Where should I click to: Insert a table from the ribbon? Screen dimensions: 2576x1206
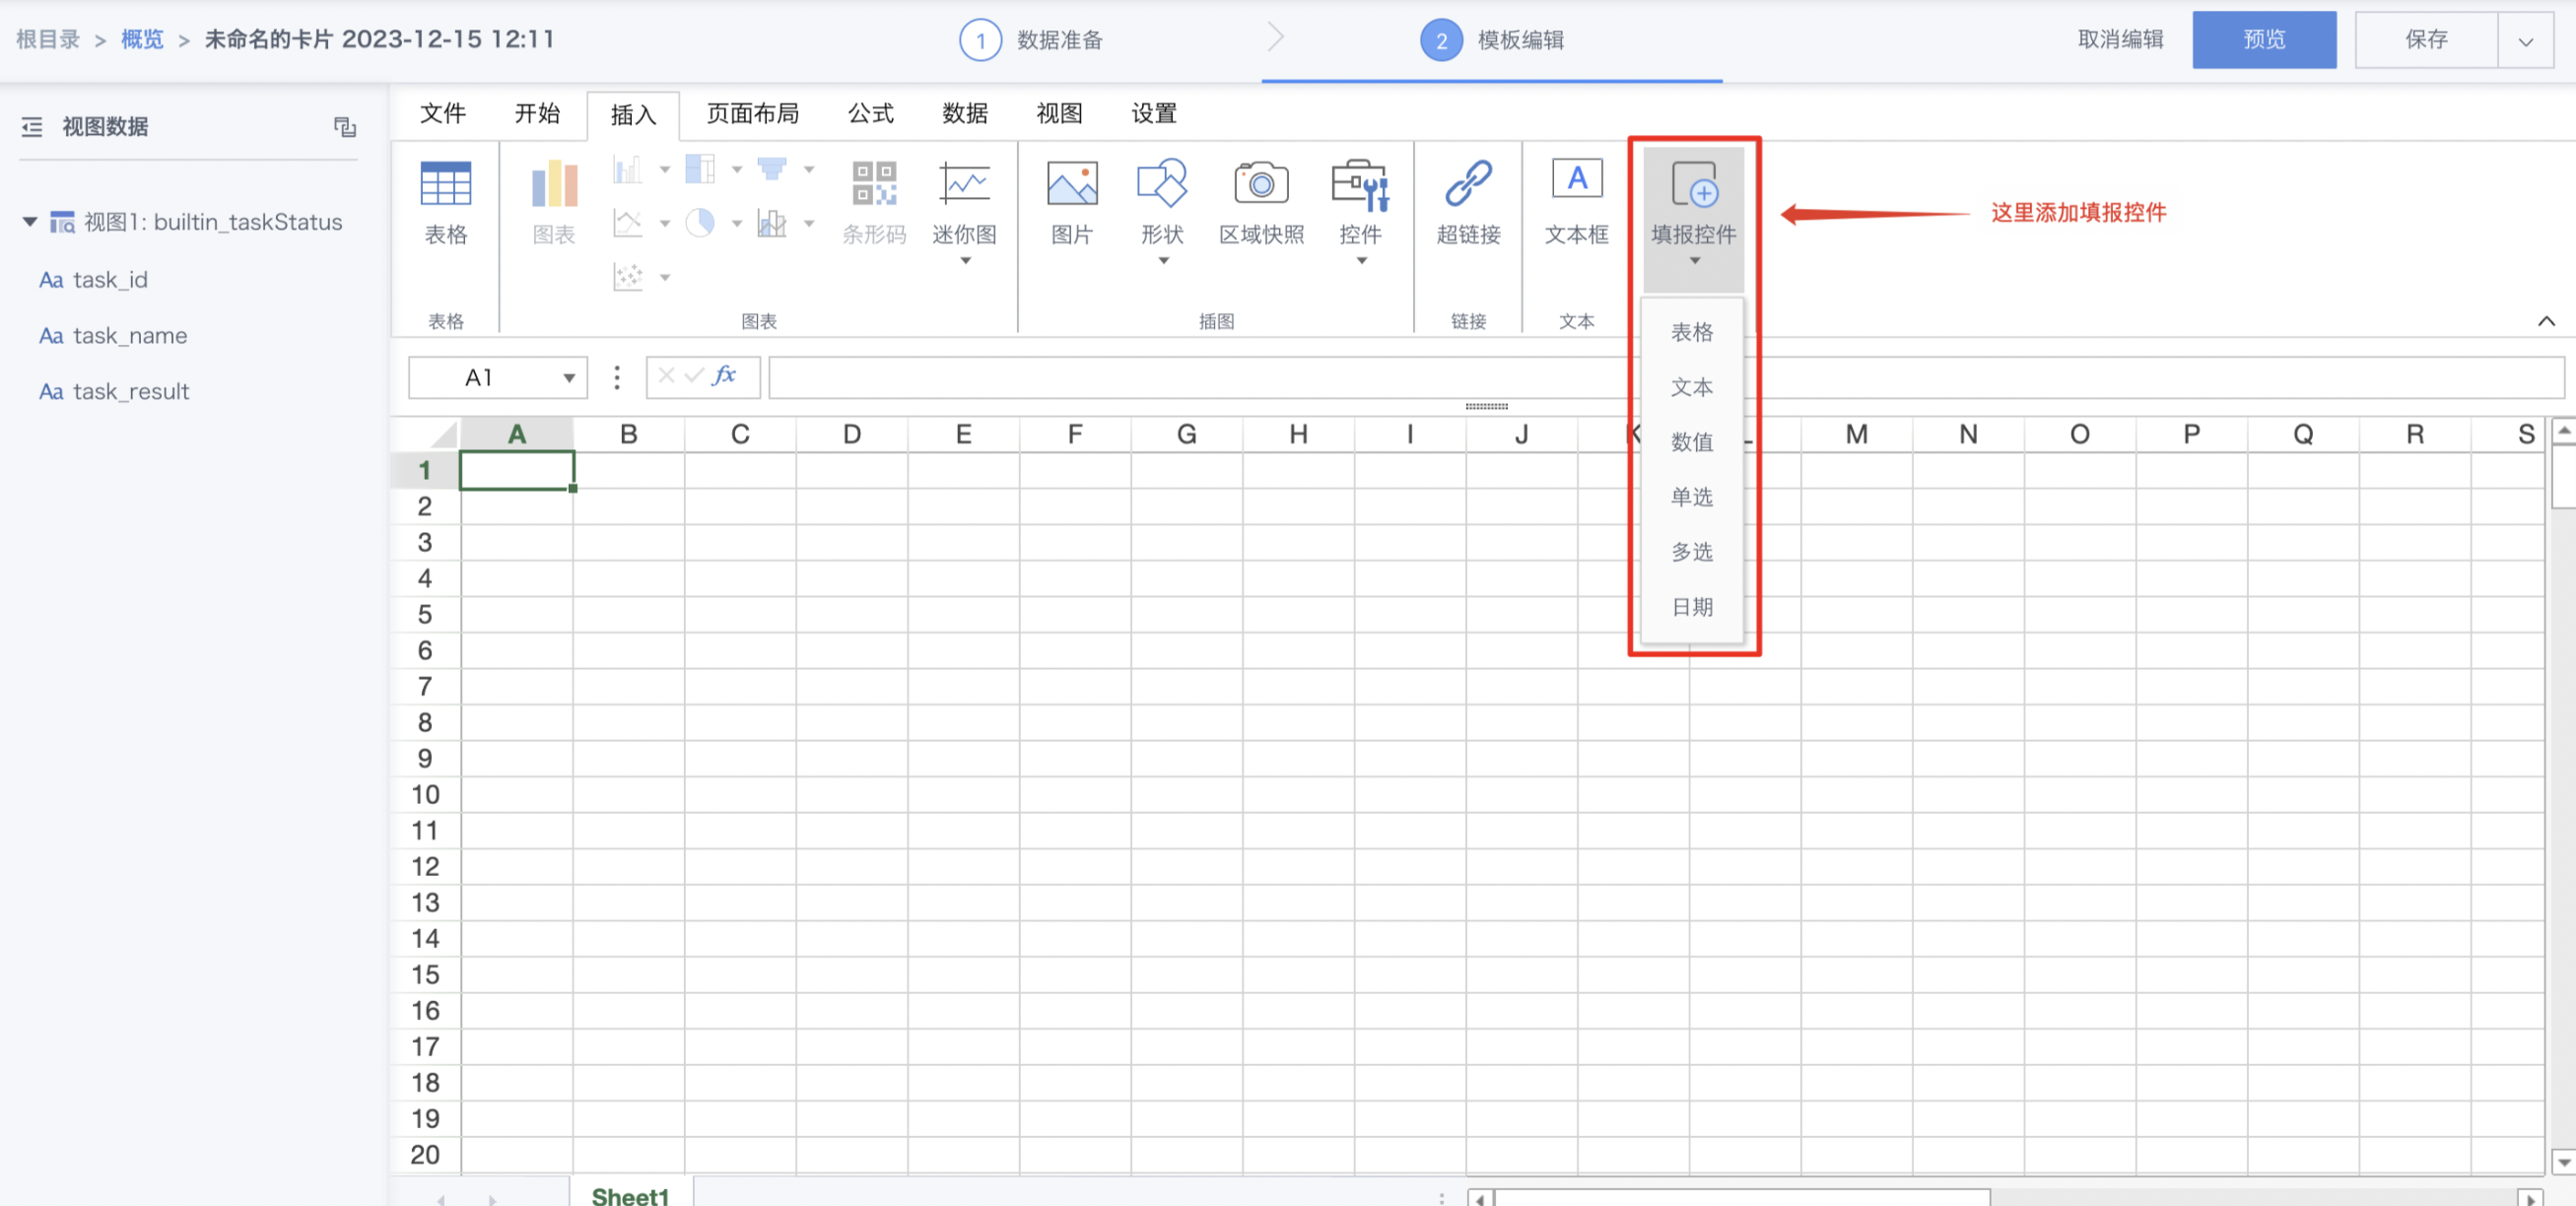click(x=446, y=204)
